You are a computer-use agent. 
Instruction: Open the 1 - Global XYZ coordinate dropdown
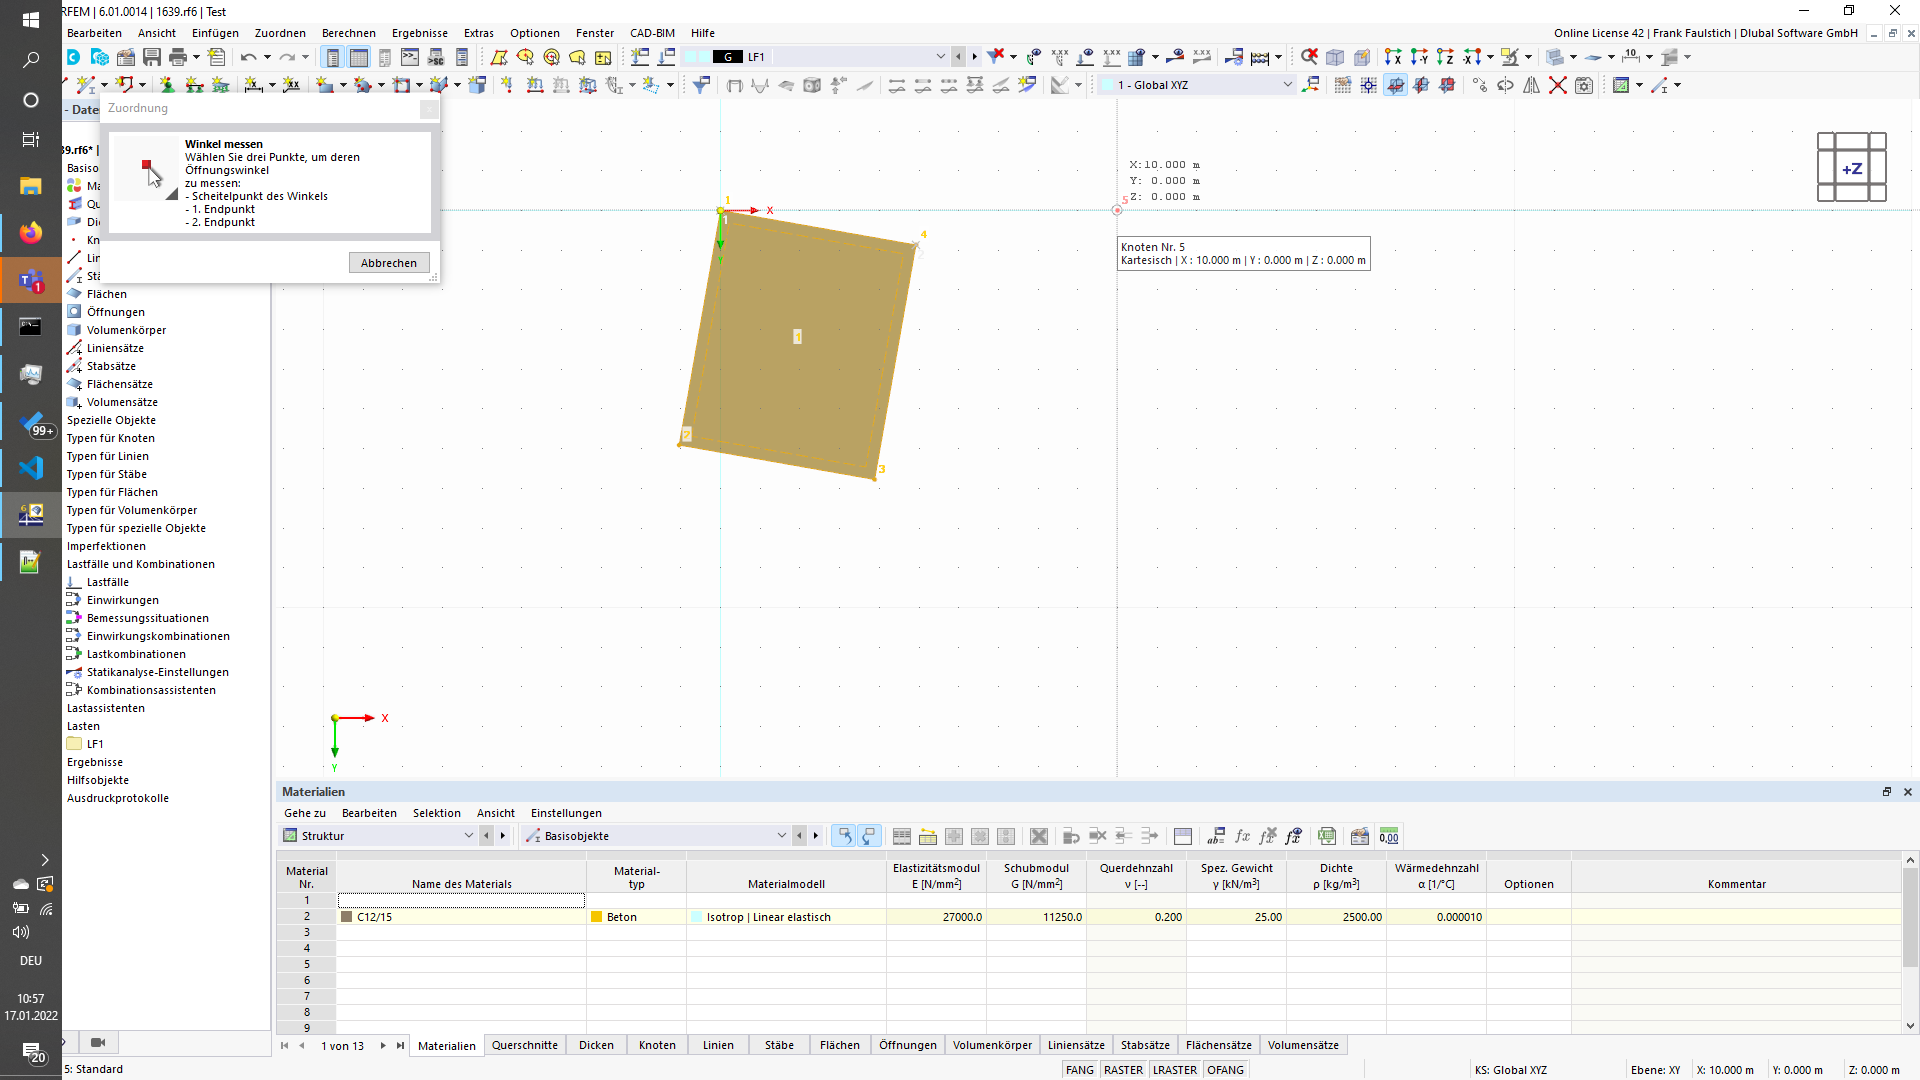point(1287,85)
